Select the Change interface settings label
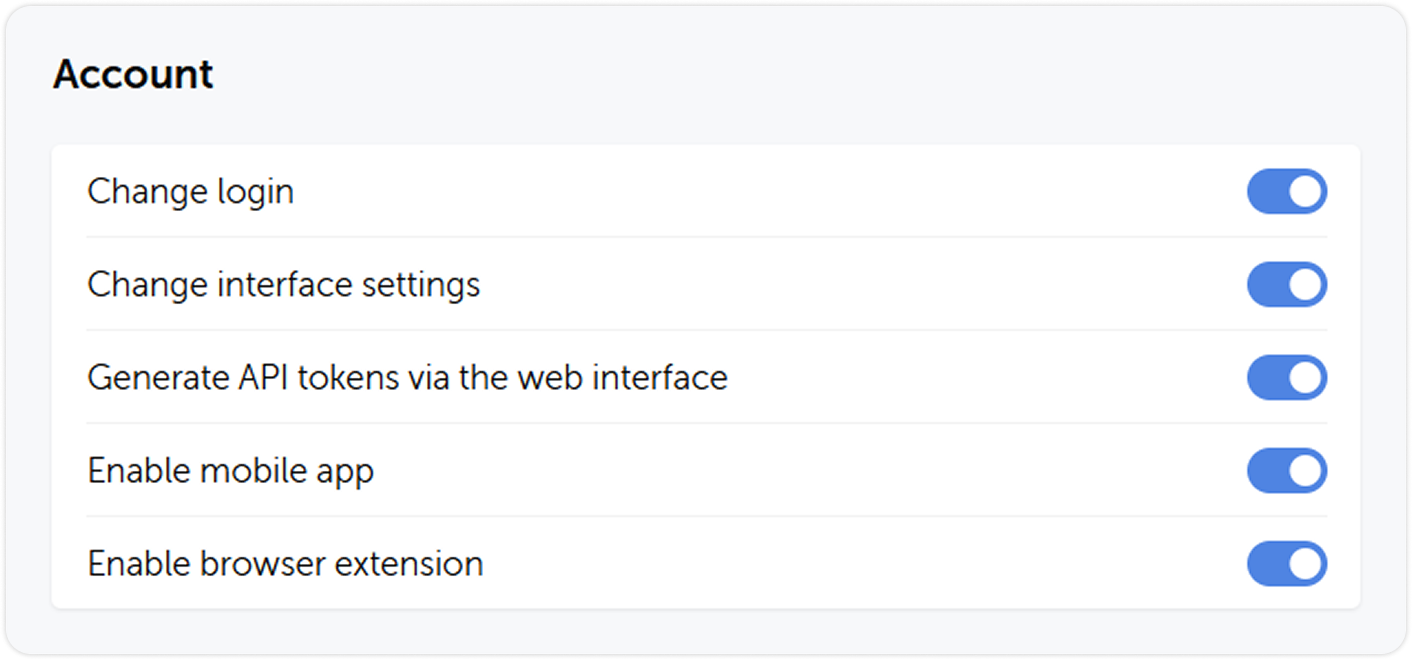The image size is (1412, 660). click(x=284, y=284)
